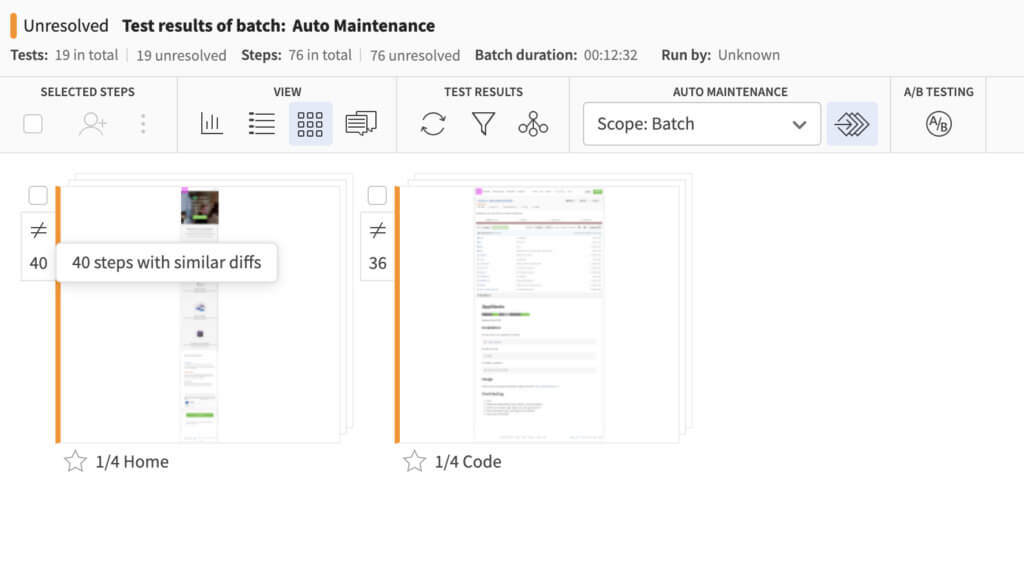Select the grid thumbnails view
The image size is (1024, 583).
pyautogui.click(x=310, y=124)
